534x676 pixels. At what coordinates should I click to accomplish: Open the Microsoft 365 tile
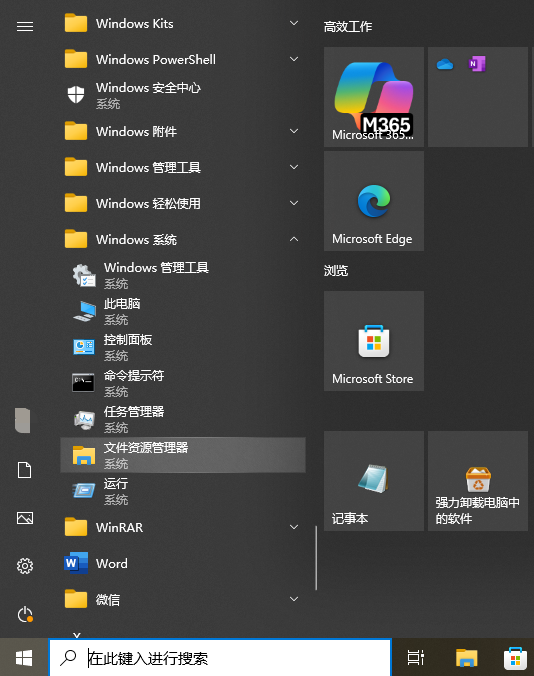(374, 97)
